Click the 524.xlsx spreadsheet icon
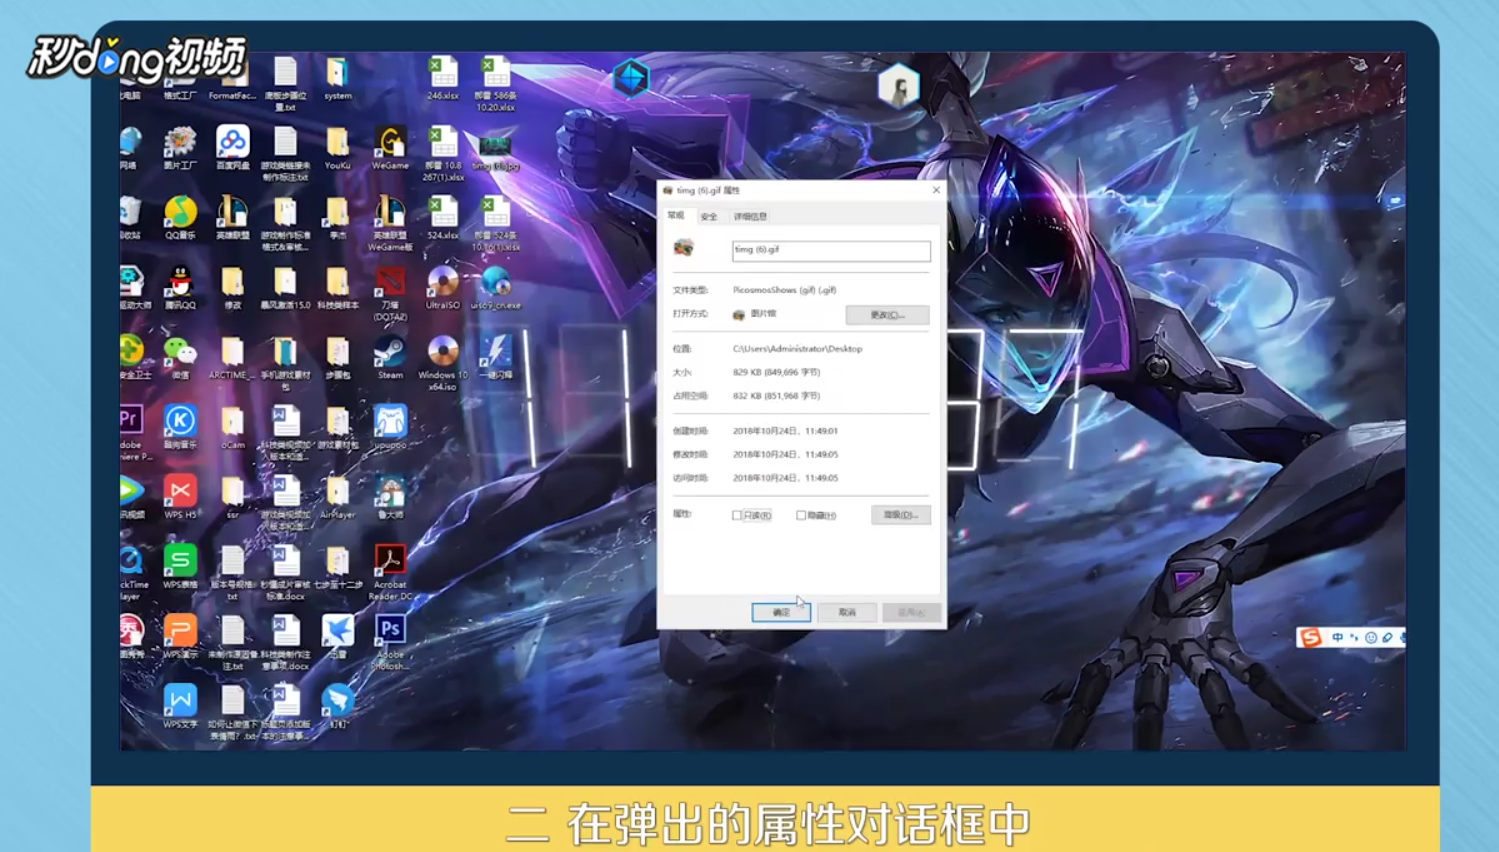Image resolution: width=1499 pixels, height=852 pixels. tap(442, 218)
